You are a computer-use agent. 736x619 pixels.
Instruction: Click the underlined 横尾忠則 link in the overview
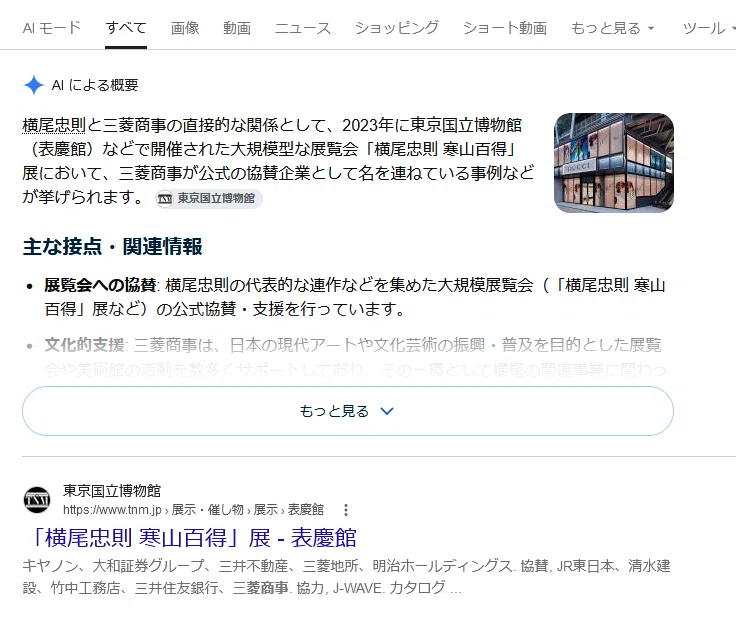(x=54, y=125)
